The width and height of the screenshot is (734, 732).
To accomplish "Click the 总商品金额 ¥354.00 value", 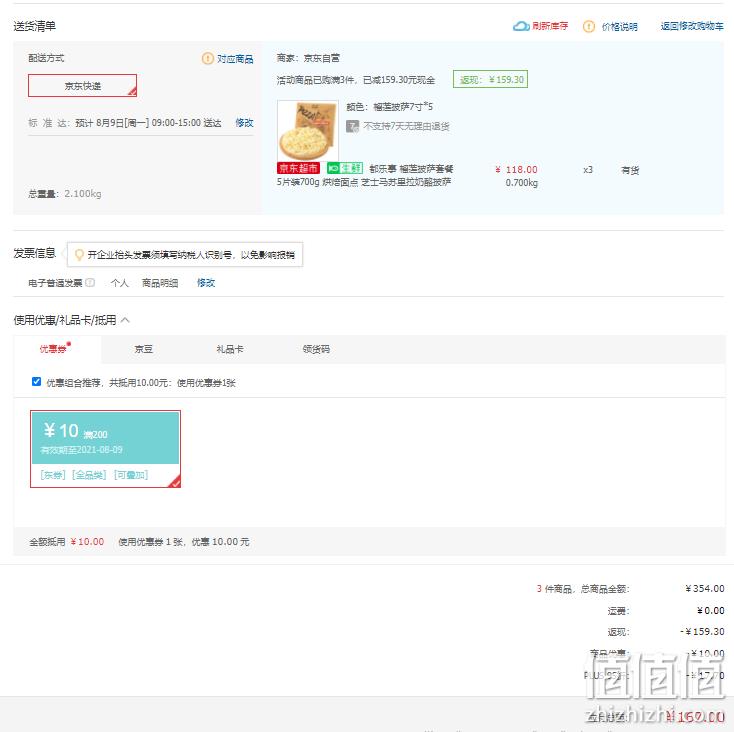I will pyautogui.click(x=705, y=588).
